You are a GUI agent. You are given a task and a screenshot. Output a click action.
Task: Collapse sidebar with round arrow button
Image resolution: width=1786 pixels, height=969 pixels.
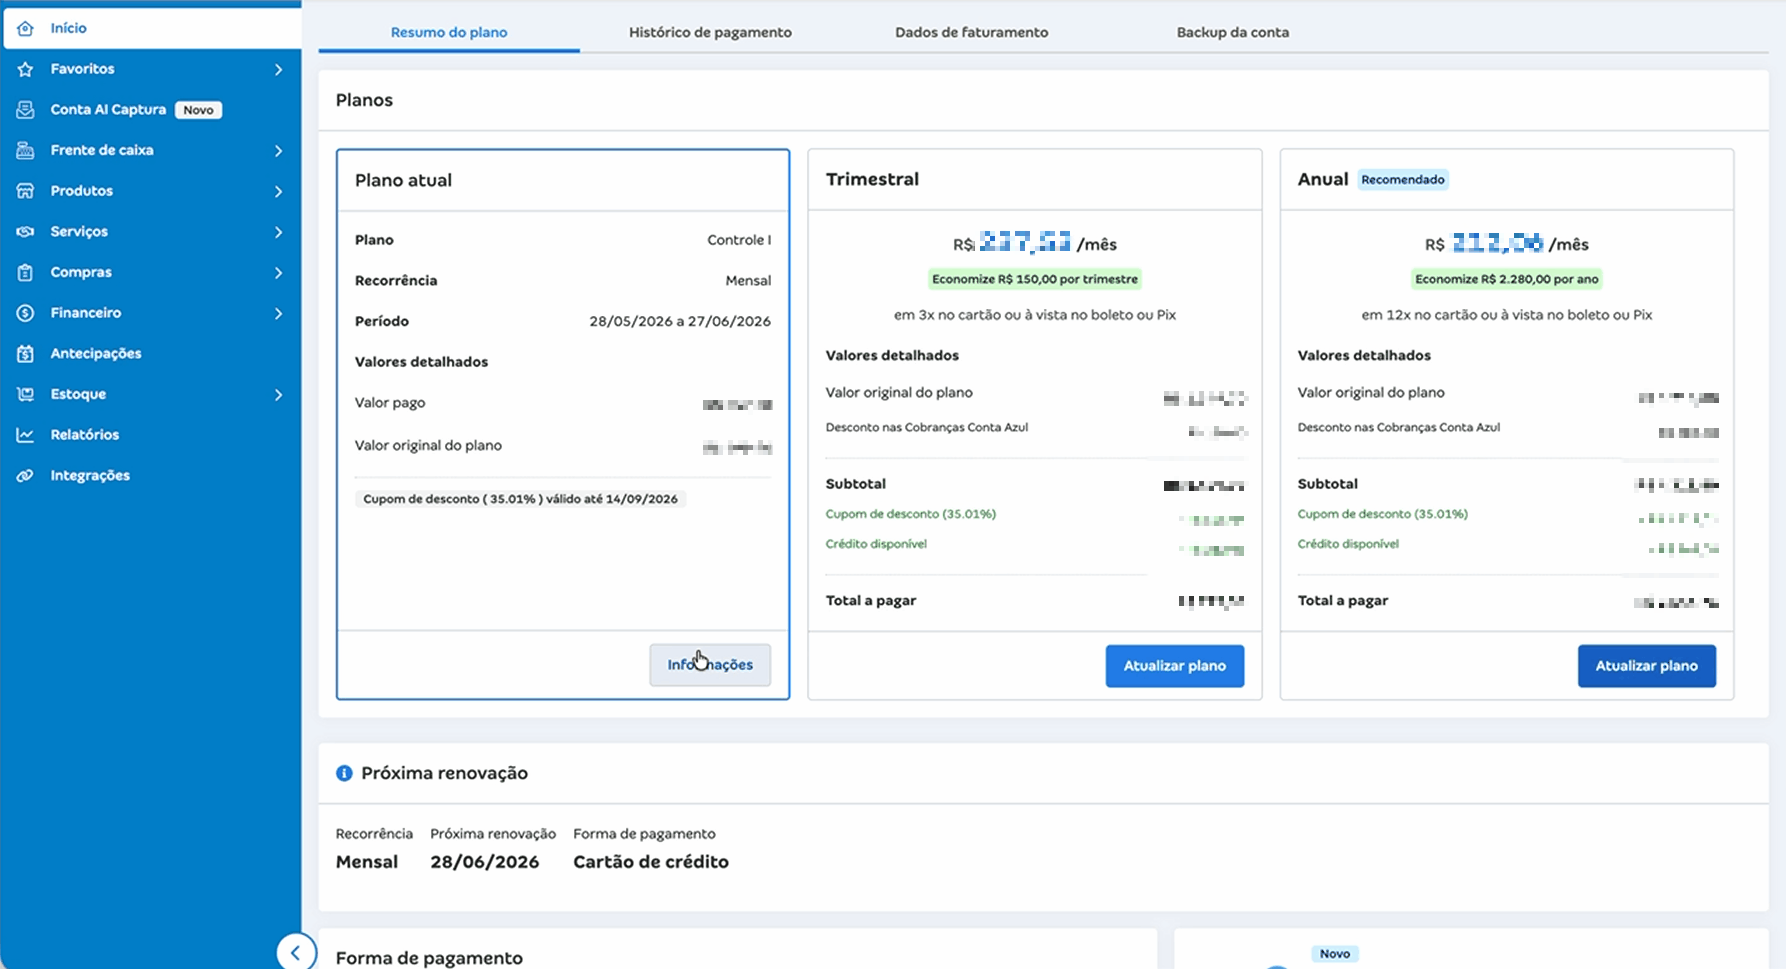[296, 952]
